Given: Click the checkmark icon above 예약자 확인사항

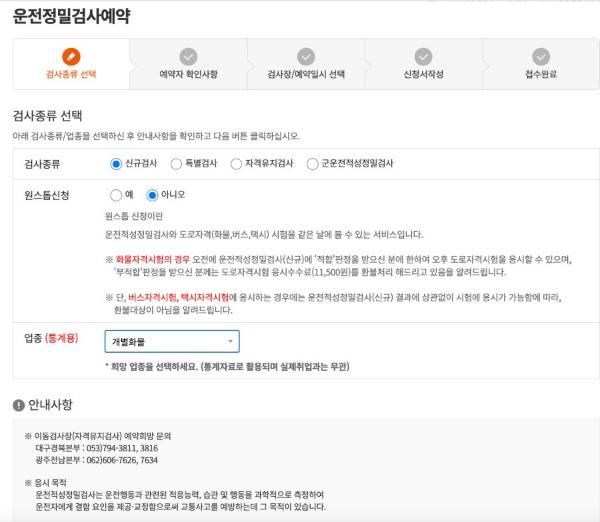Looking at the screenshot, I should click(188, 57).
